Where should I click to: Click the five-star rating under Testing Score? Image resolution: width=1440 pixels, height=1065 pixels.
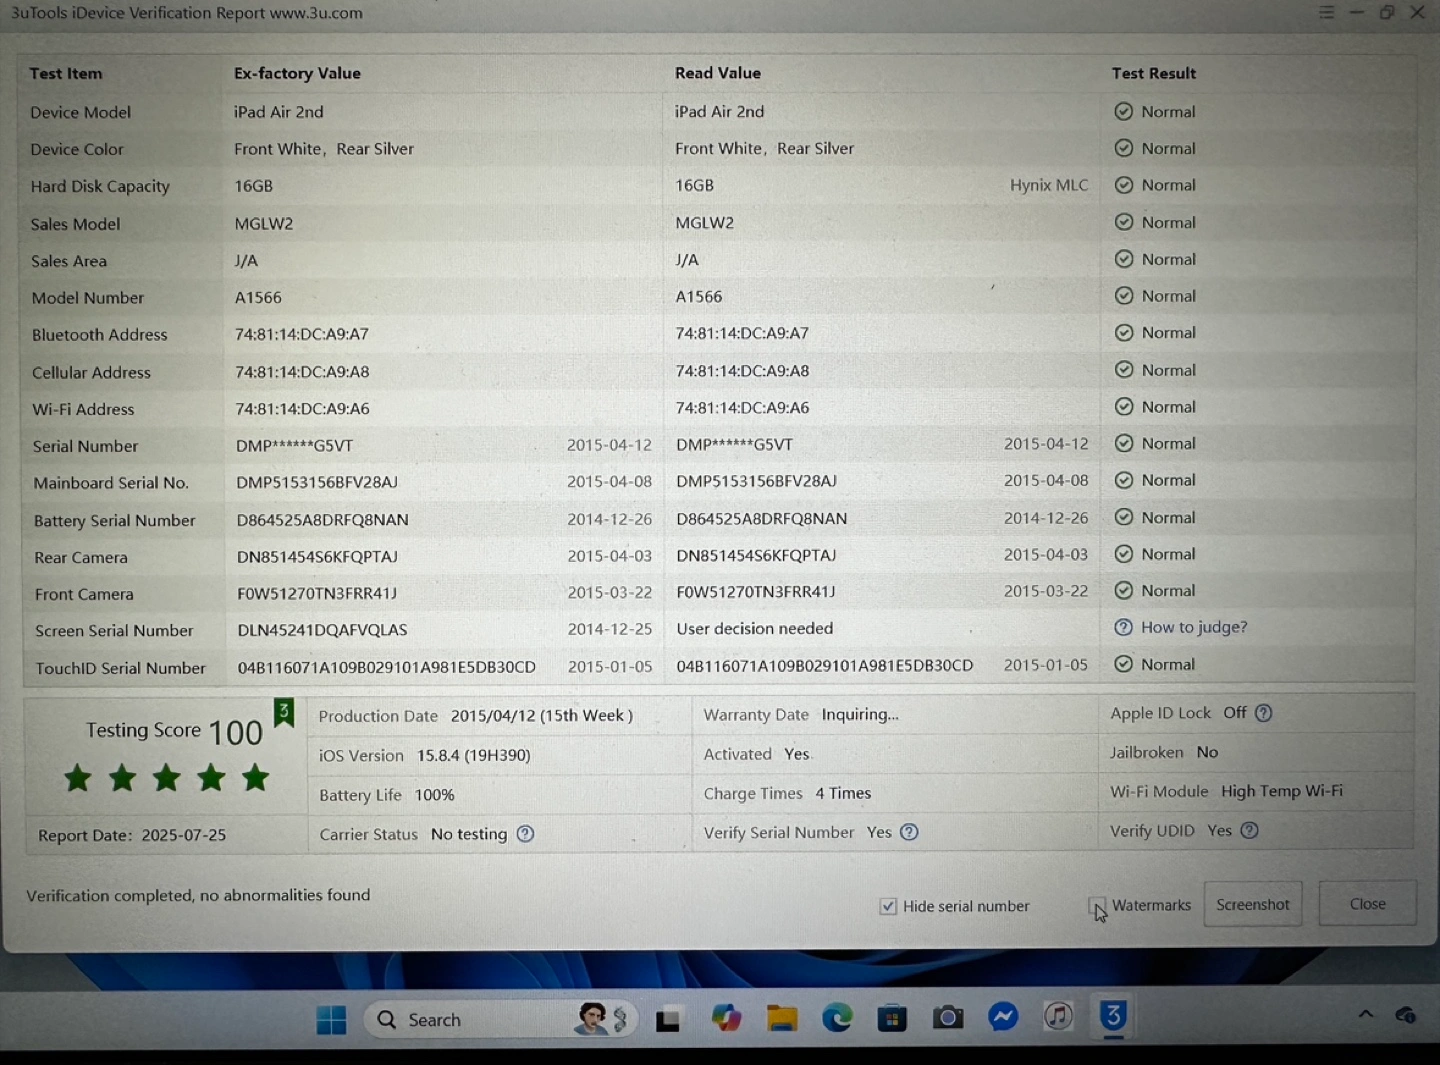pos(166,778)
